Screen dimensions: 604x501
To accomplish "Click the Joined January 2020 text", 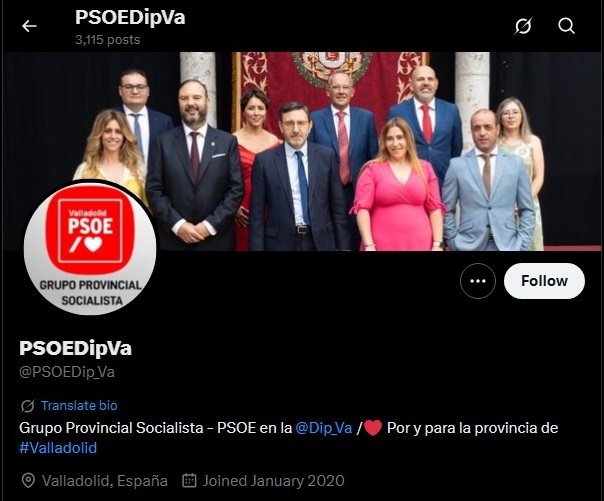I will [x=273, y=481].
